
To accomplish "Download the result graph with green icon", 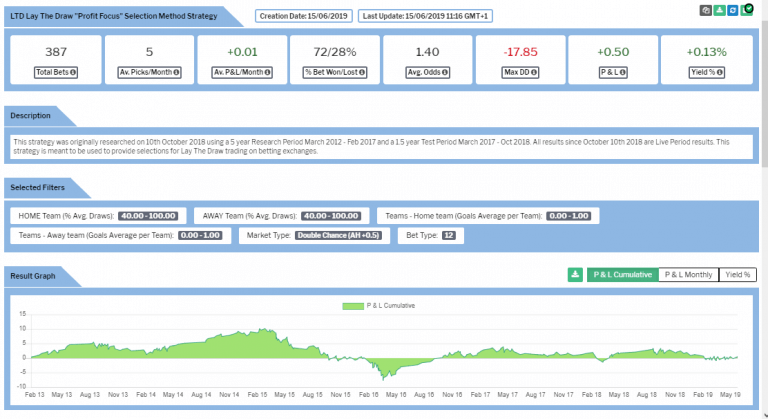I will [575, 274].
